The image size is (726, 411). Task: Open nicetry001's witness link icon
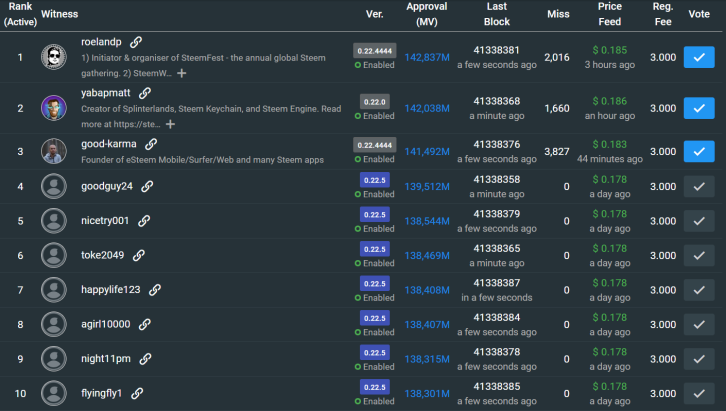(144, 221)
